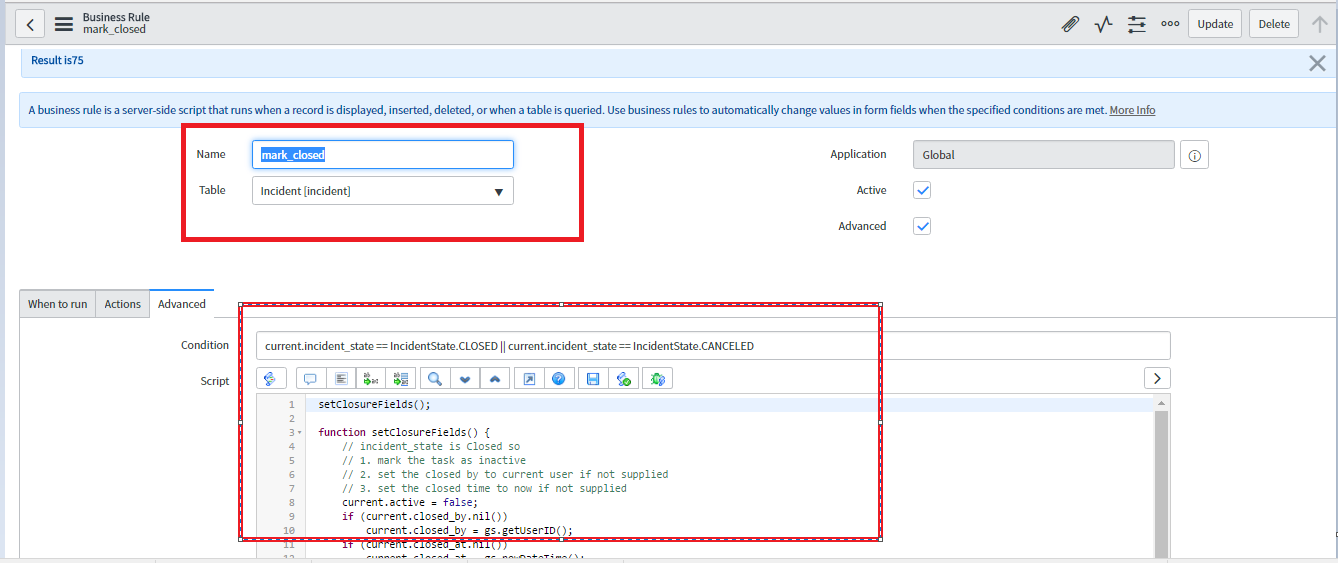Click the Delete button
The height and width of the screenshot is (563, 1338).
tap(1274, 24)
